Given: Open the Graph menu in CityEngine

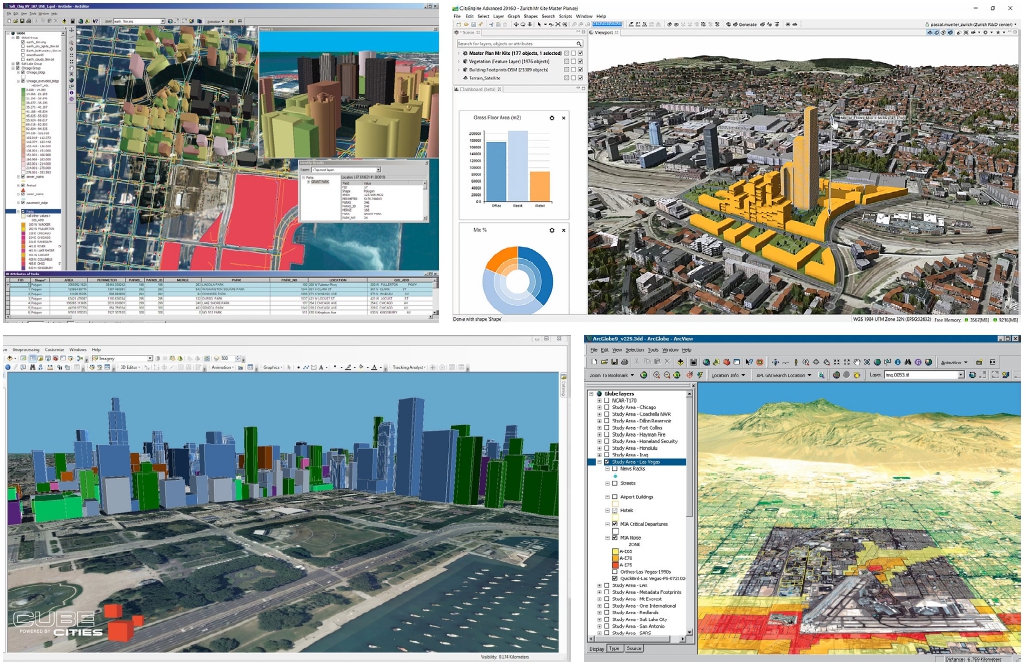Looking at the screenshot, I should (514, 16).
